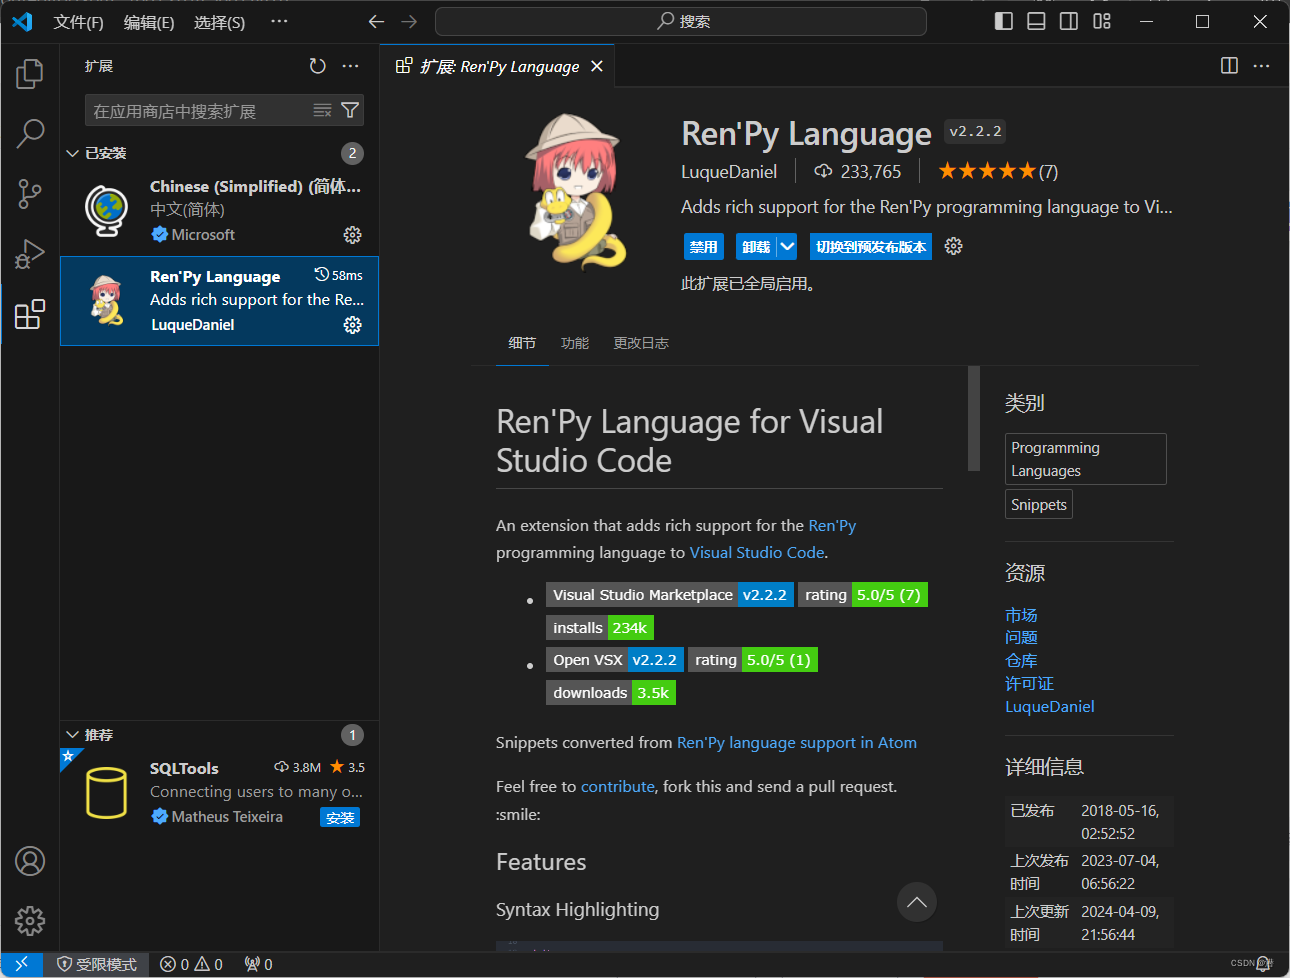This screenshot has height=978, width=1290.
Task: Open the title bar overflow menu
Action: tap(279, 21)
